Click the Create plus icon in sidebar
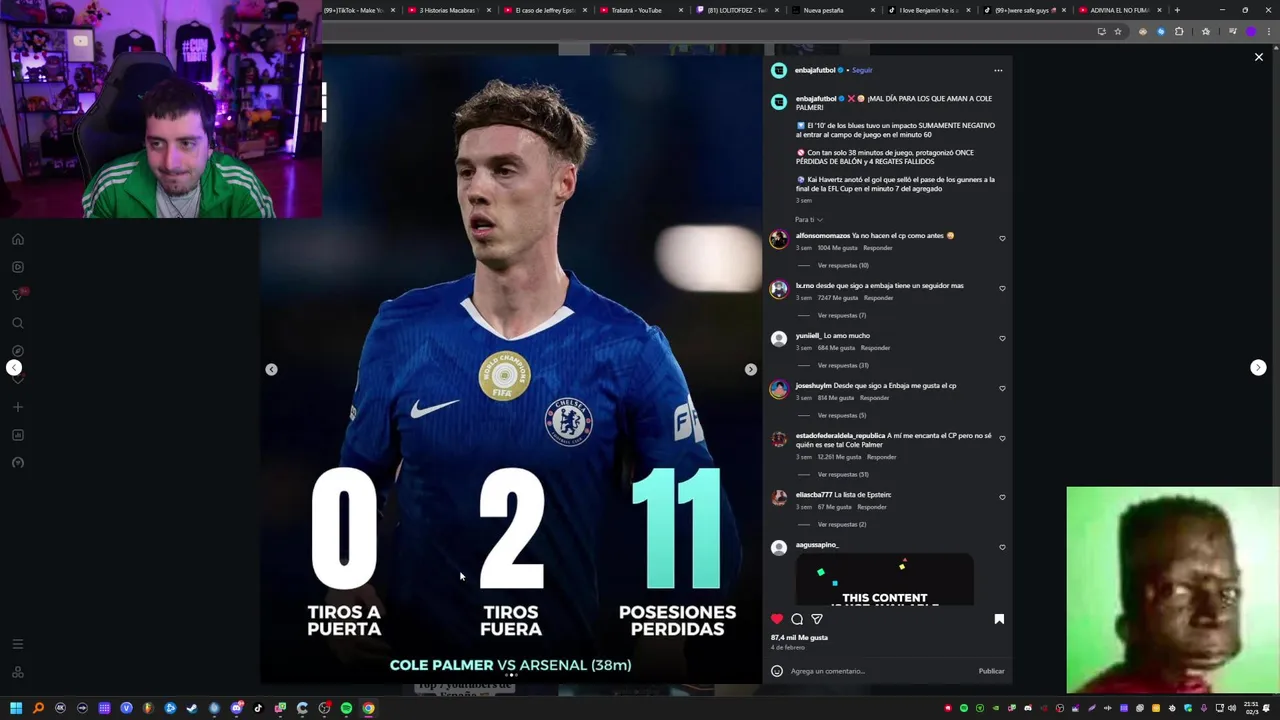This screenshot has width=1280, height=720. click(17, 407)
